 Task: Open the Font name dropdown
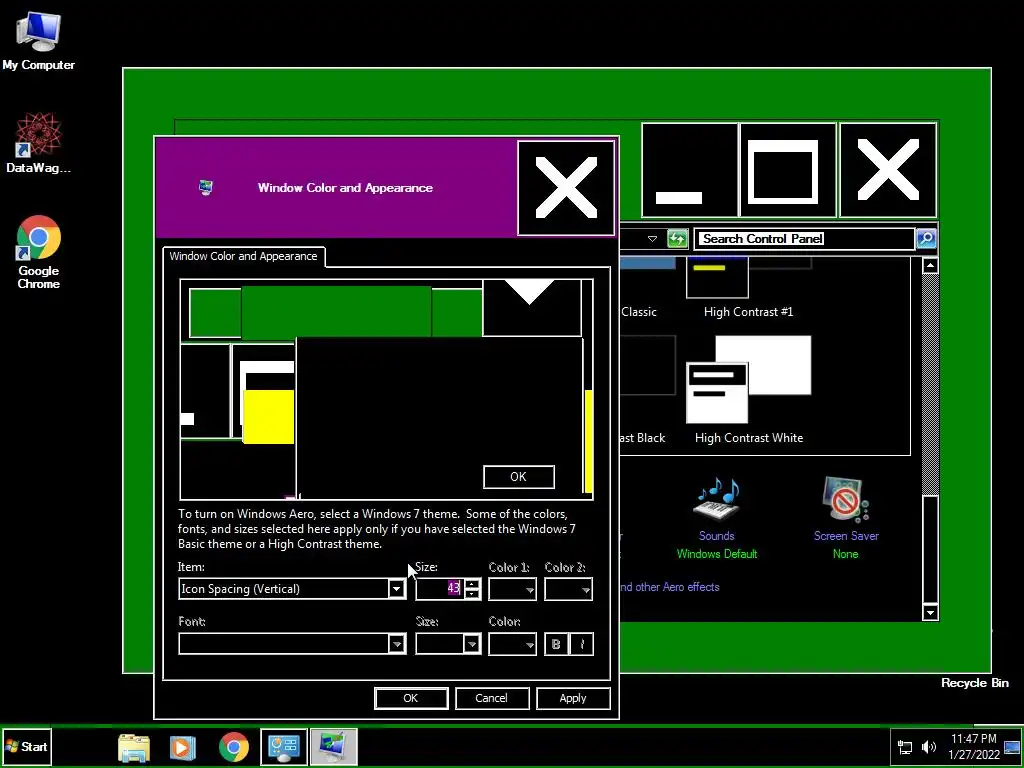pyautogui.click(x=396, y=644)
